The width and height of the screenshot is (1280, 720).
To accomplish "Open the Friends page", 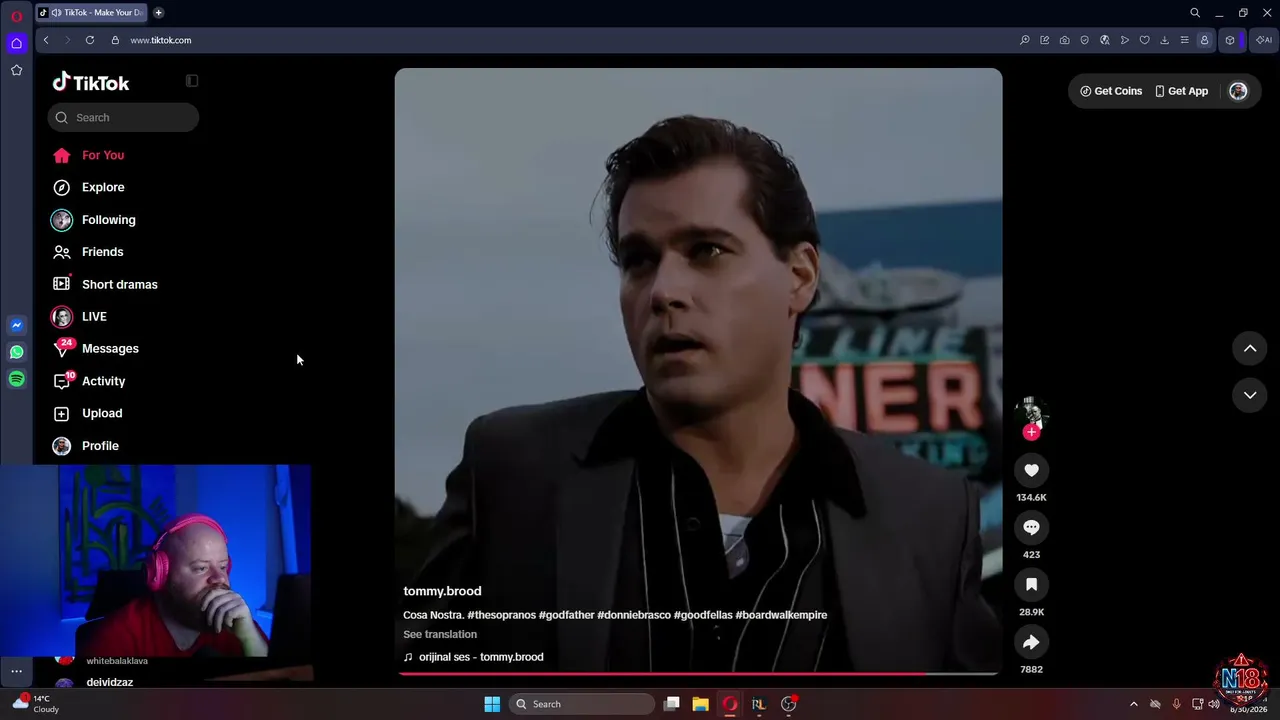I will (102, 252).
